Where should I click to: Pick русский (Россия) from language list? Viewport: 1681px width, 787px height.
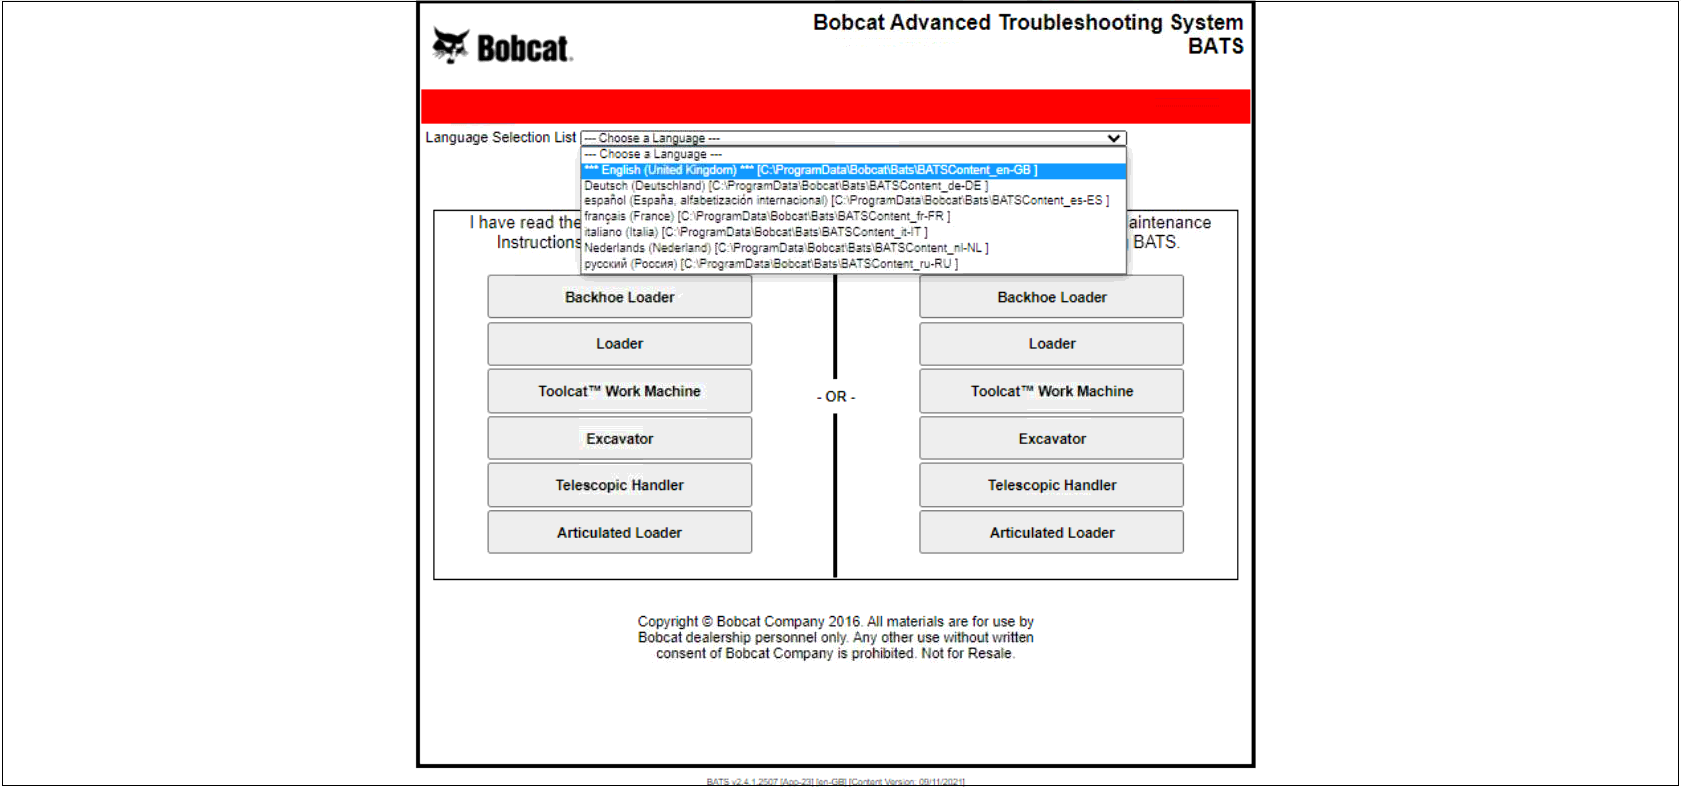tap(771, 264)
